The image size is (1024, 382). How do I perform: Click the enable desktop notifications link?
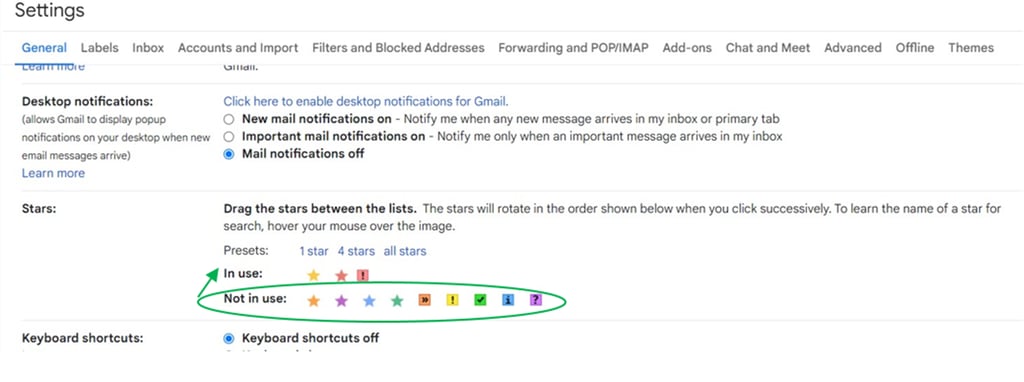click(366, 101)
